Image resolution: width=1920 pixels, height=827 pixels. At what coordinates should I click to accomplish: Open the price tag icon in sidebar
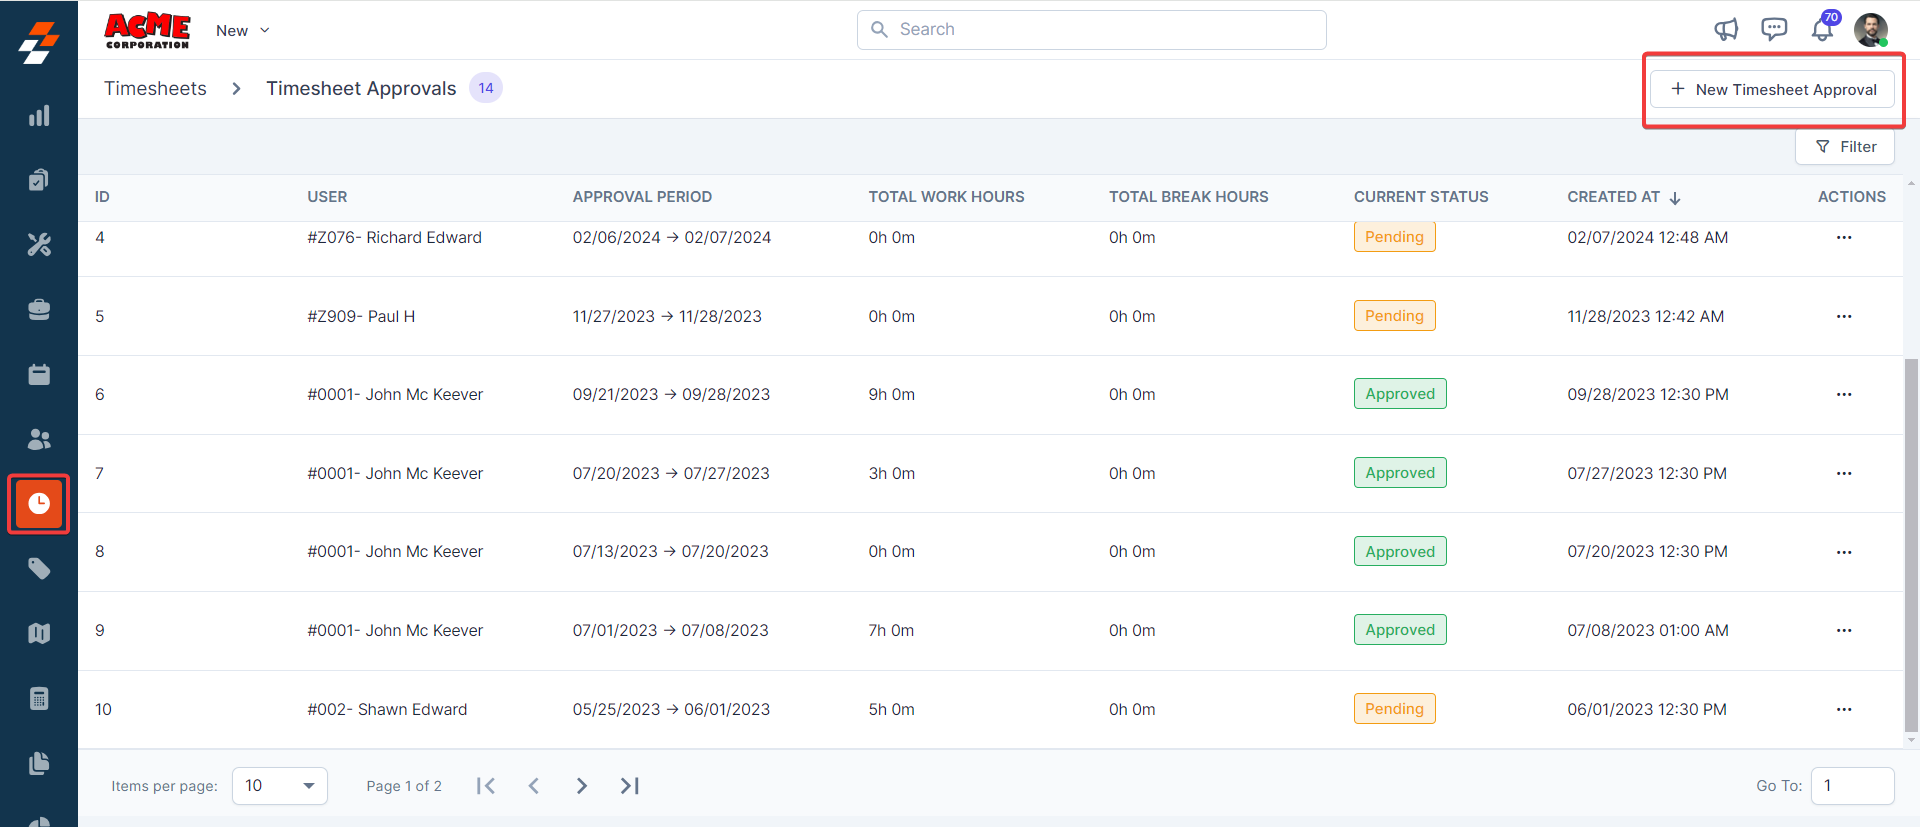tap(39, 569)
